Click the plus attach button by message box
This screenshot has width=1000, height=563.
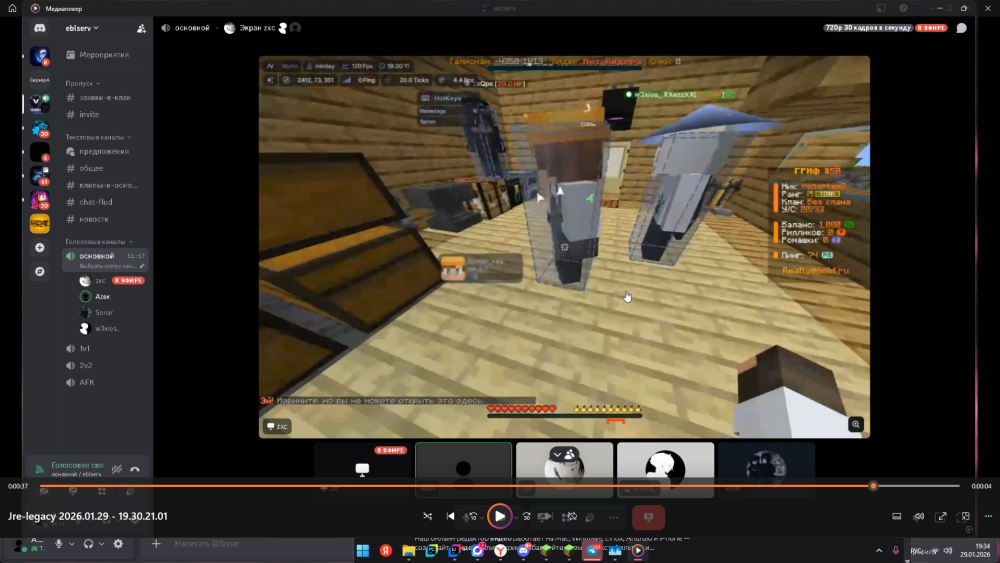click(156, 544)
